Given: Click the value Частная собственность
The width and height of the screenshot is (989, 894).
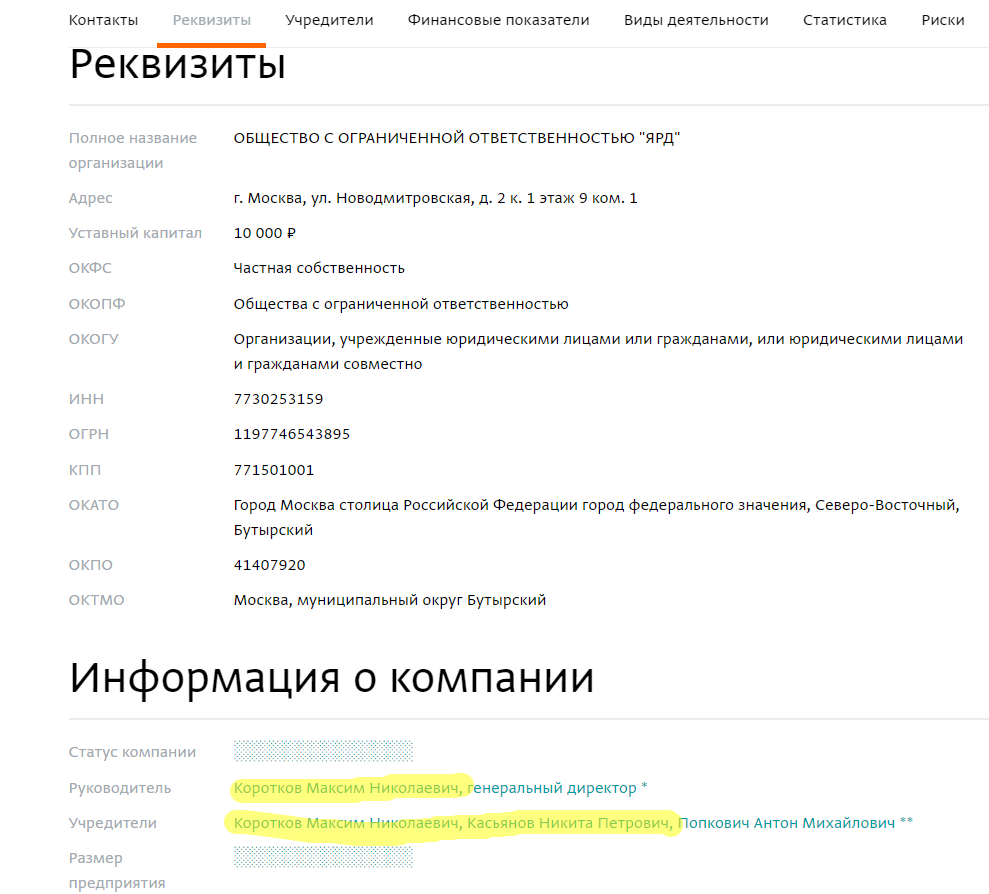Looking at the screenshot, I should [x=319, y=268].
